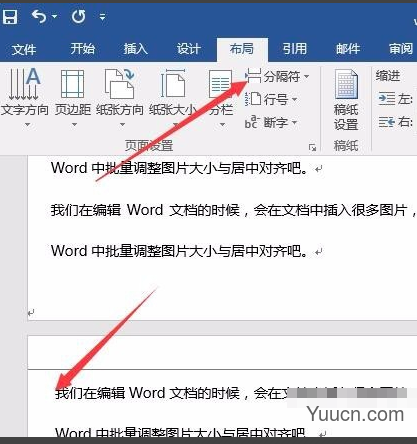Click the 页边距 margins icon

(x=73, y=84)
